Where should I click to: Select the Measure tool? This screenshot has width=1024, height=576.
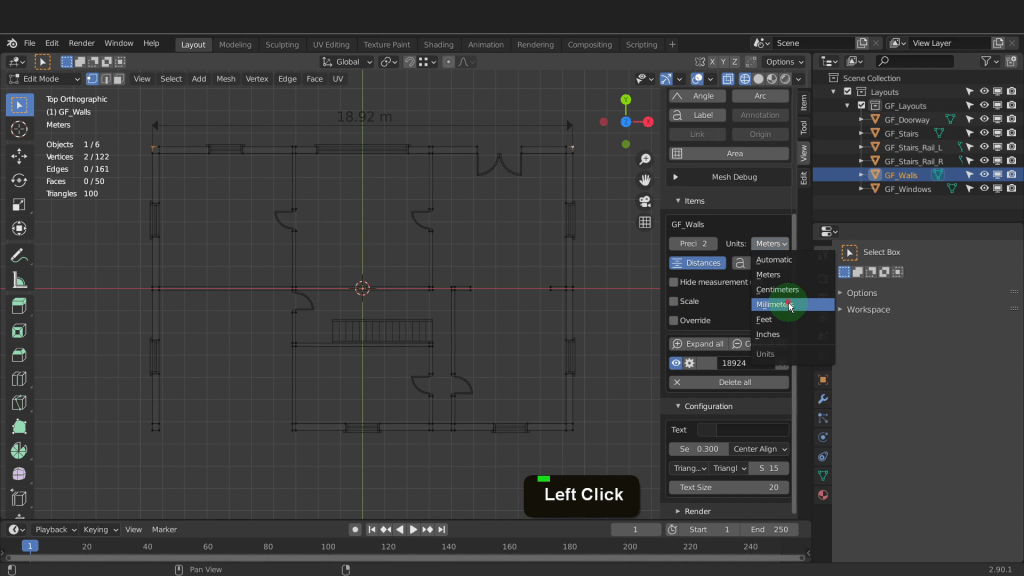18,280
